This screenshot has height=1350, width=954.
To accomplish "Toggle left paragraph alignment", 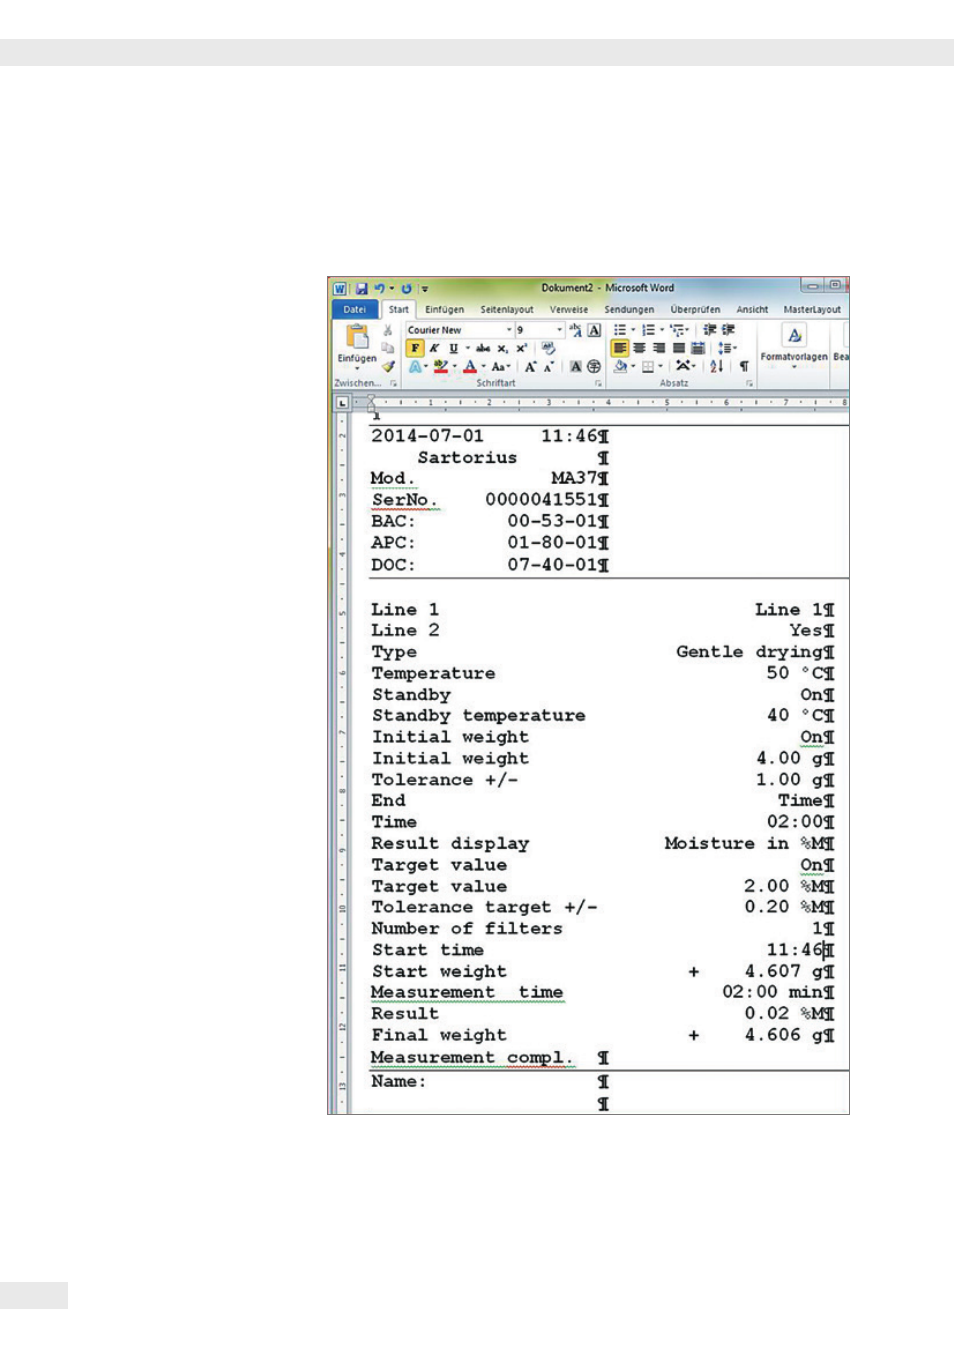I will [620, 348].
